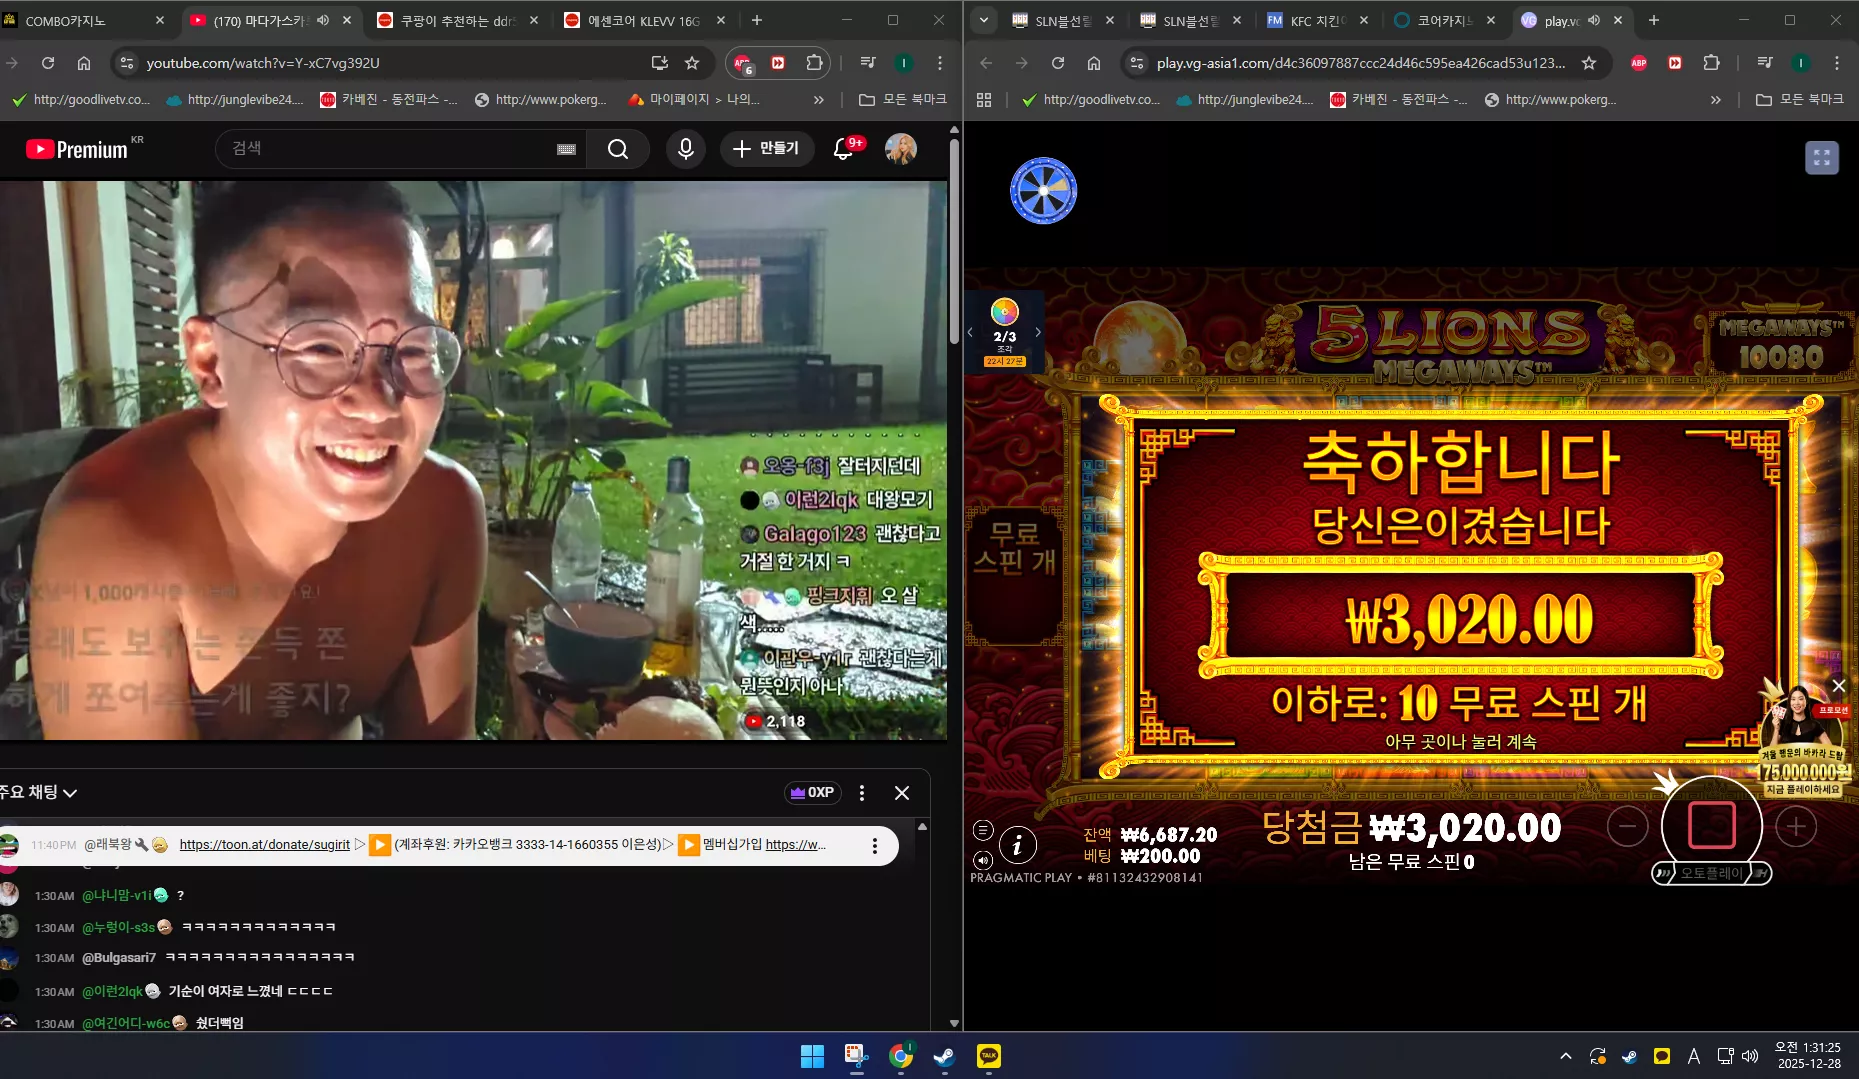Mute the play.vg tab audio
The height and width of the screenshot is (1079, 1859).
tap(1594, 20)
